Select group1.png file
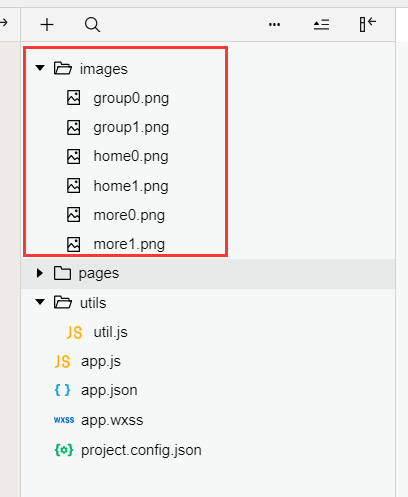This screenshot has width=408, height=497. (131, 127)
